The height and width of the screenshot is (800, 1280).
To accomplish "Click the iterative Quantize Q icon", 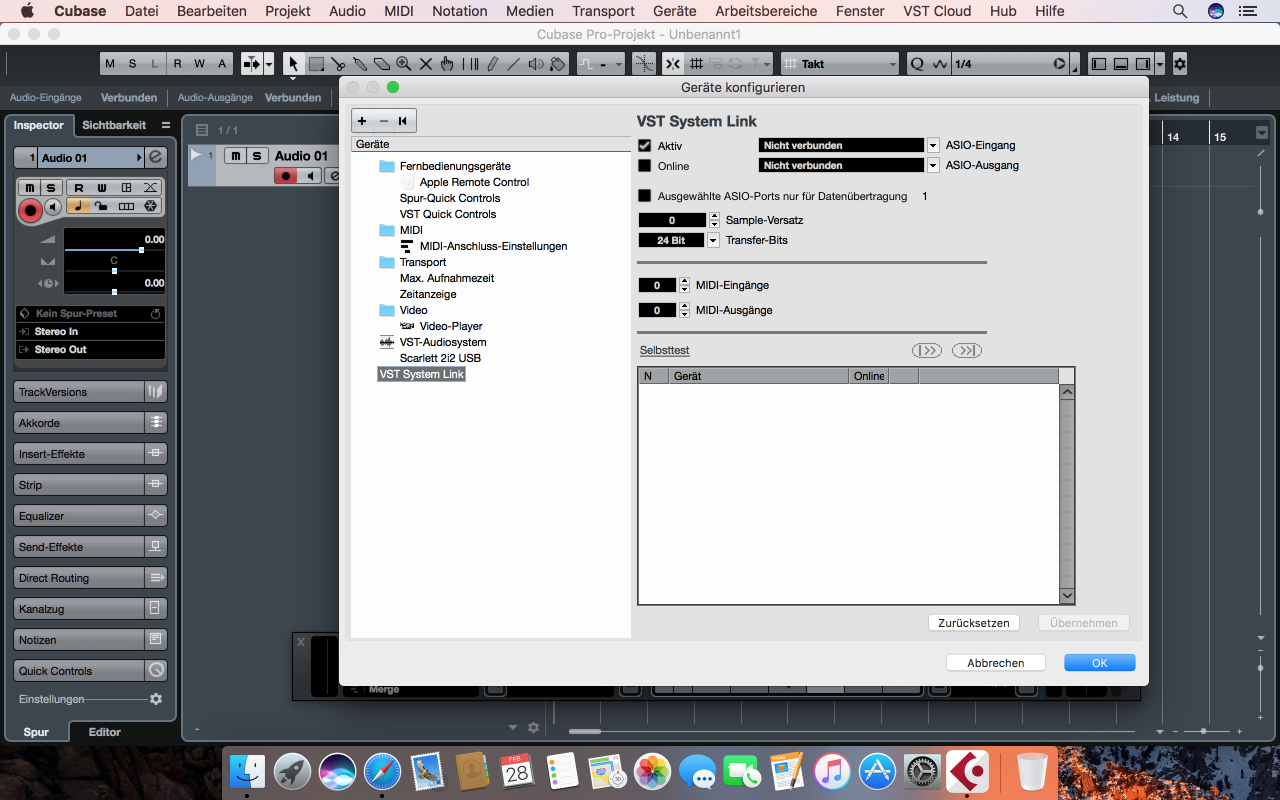I will 917,64.
